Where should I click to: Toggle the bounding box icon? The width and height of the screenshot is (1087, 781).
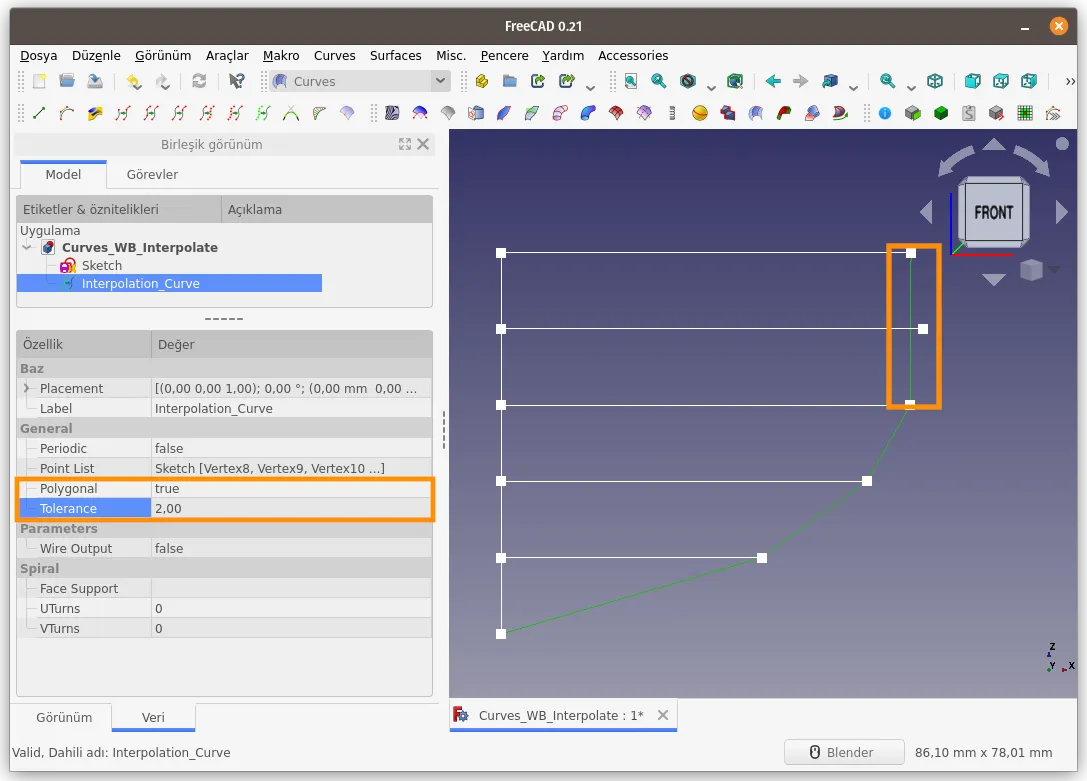tap(735, 81)
